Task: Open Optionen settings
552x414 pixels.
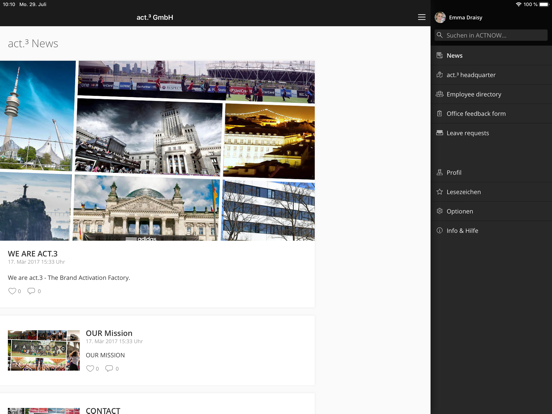Action: [x=491, y=211]
